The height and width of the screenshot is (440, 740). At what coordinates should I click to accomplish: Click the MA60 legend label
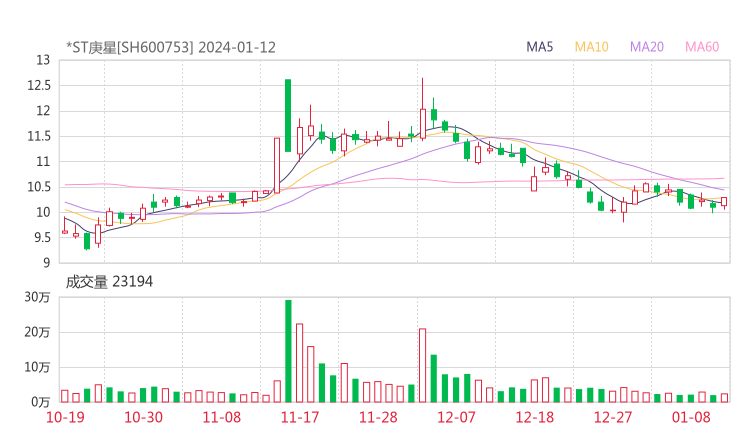(x=702, y=47)
